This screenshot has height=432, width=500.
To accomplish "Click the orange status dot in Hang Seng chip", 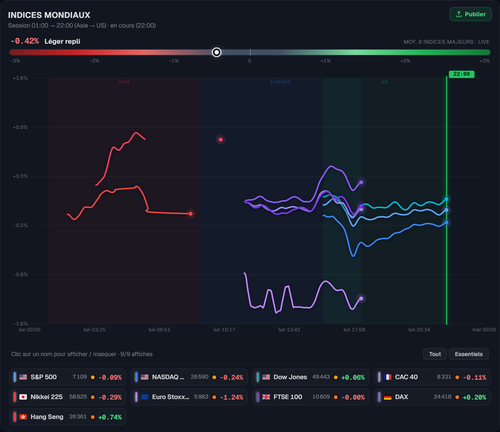I will pyautogui.click(x=93, y=417).
